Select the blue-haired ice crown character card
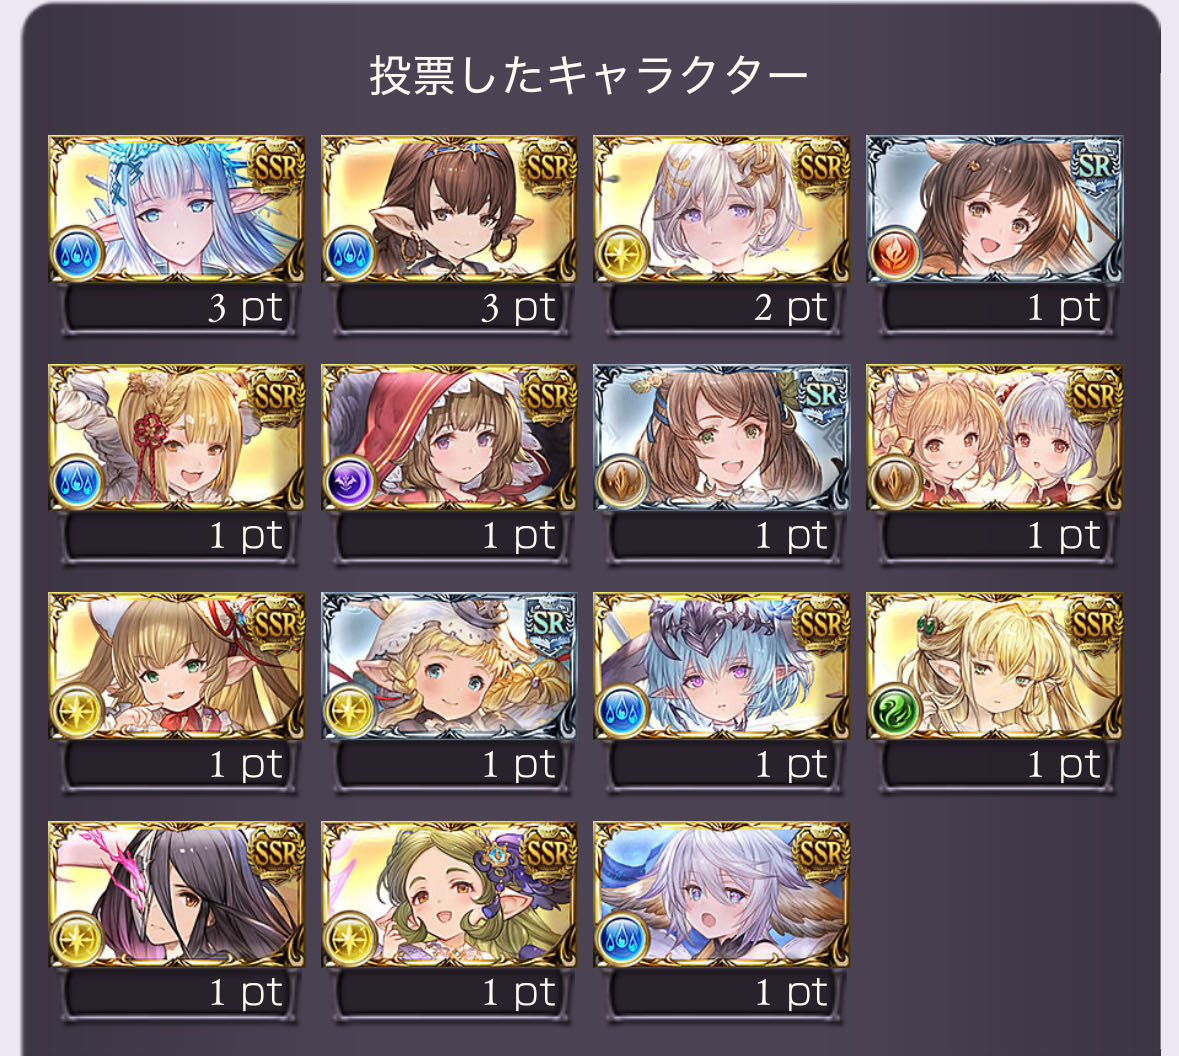The image size is (1179, 1056). [x=177, y=208]
